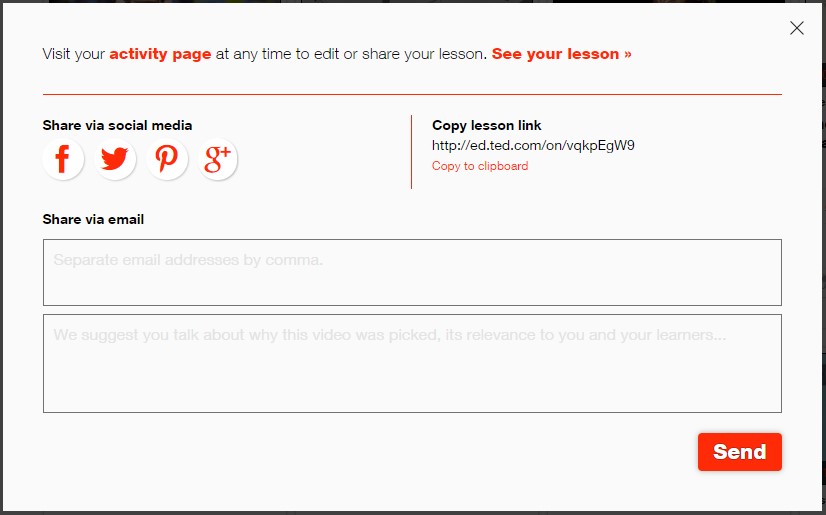Click the words Visit your

(73, 54)
